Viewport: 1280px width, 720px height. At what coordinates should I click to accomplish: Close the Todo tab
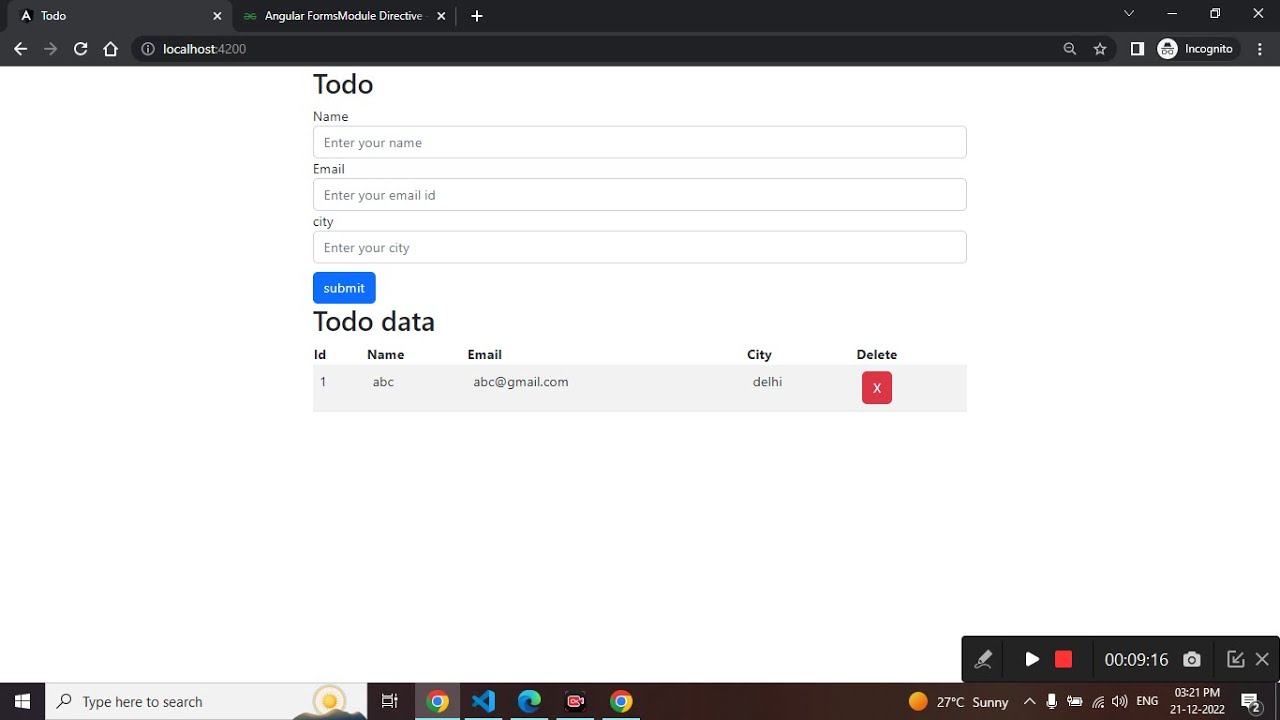tap(217, 16)
